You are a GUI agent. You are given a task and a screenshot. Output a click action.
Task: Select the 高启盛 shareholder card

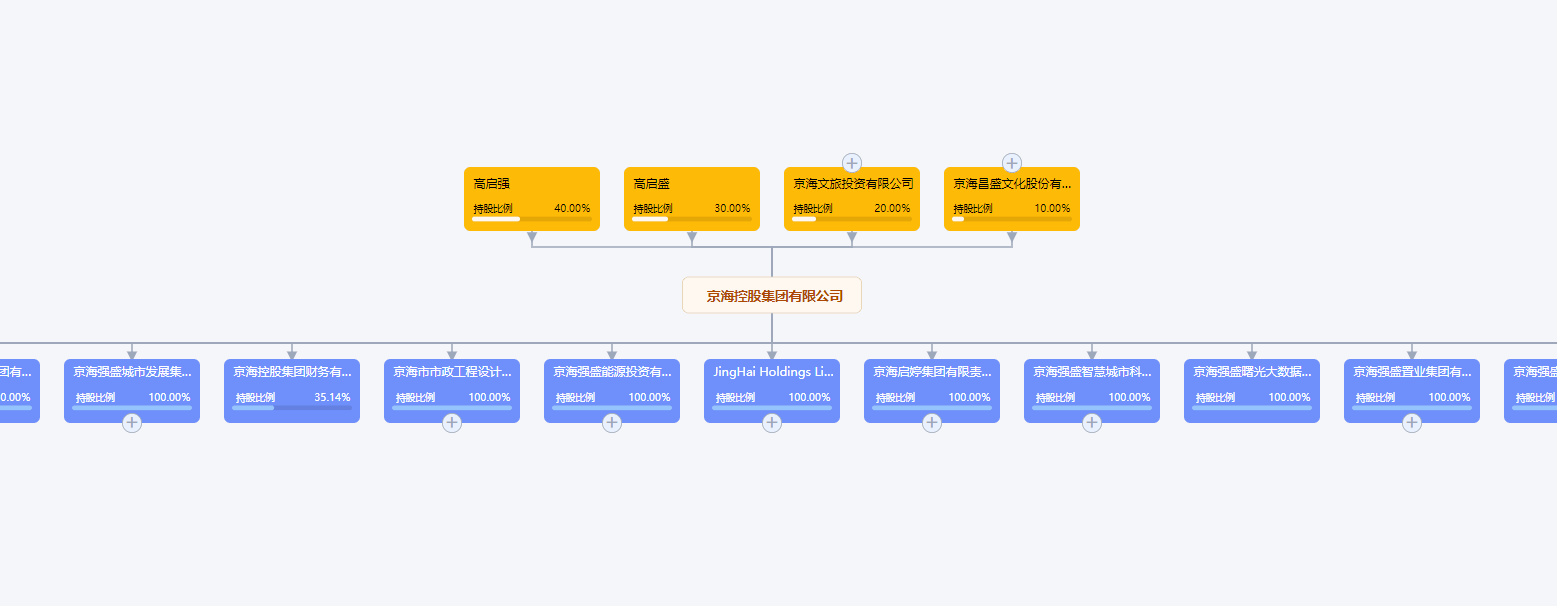(x=691, y=198)
